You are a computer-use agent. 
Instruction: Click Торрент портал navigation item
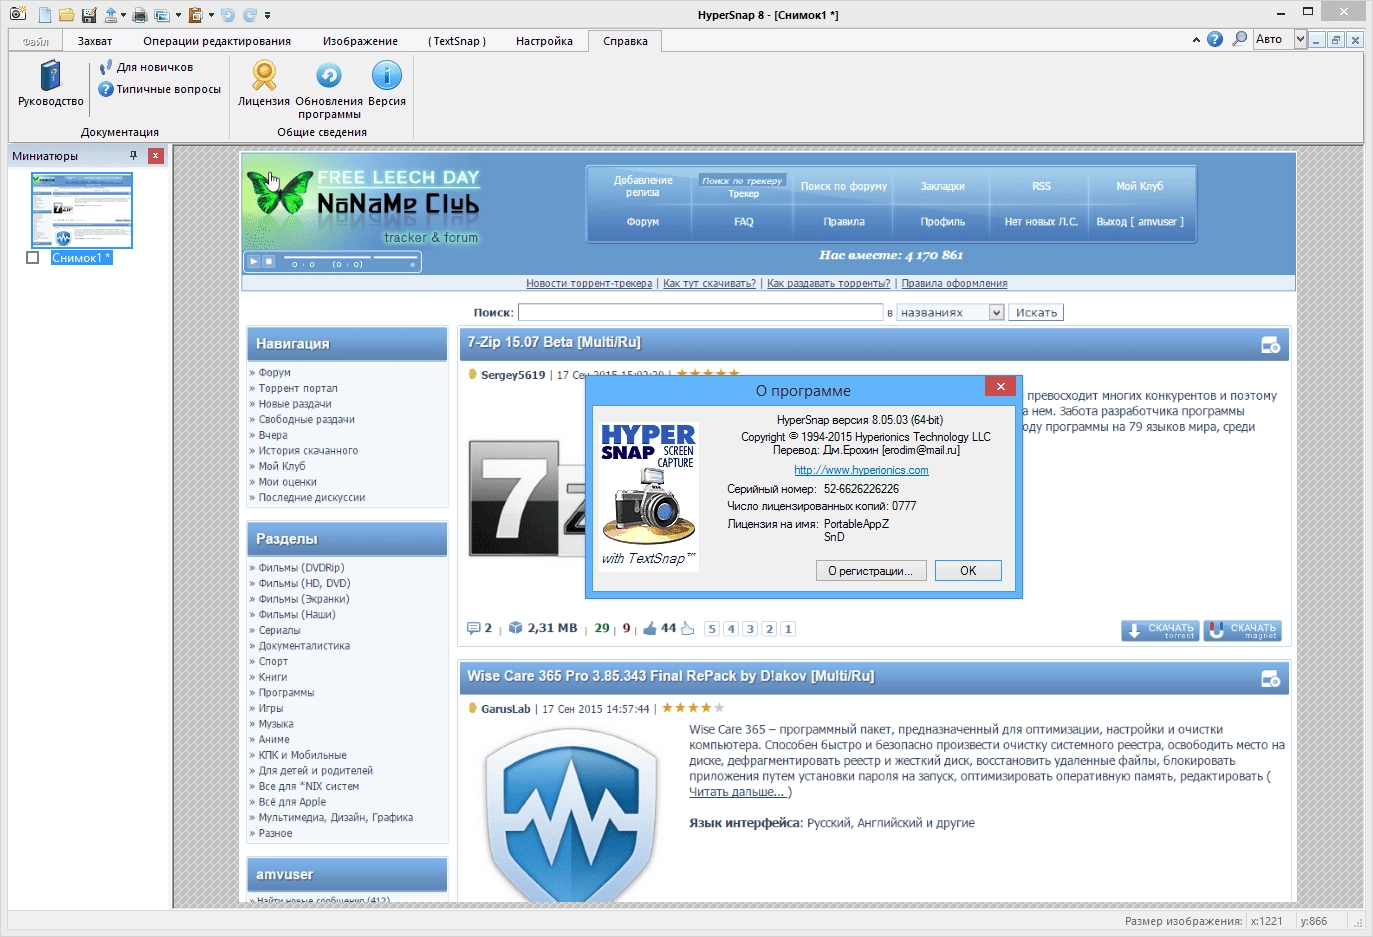point(298,388)
